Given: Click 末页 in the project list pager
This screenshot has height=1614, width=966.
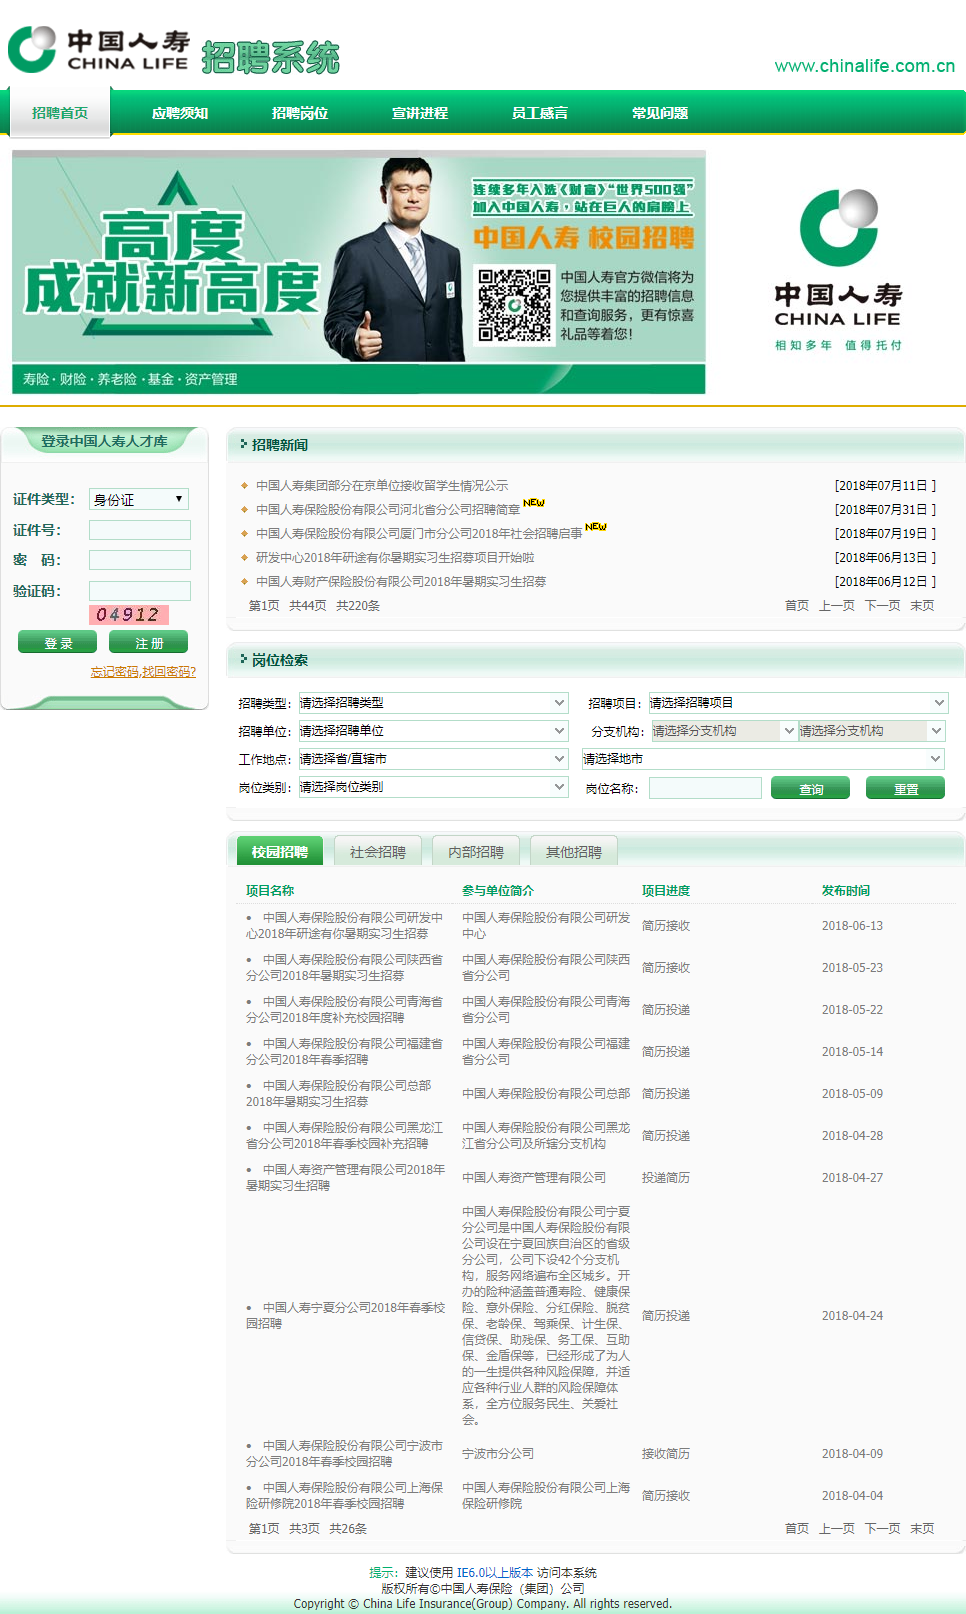Looking at the screenshot, I should (922, 1529).
